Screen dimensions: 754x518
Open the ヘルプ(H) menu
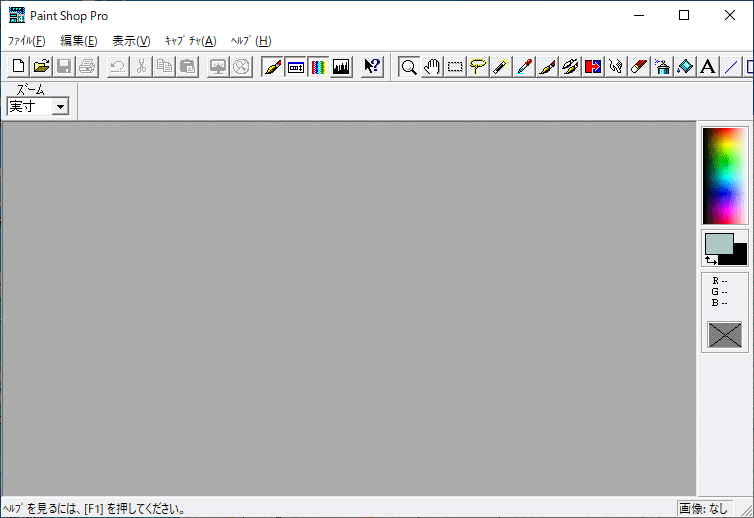(x=251, y=41)
